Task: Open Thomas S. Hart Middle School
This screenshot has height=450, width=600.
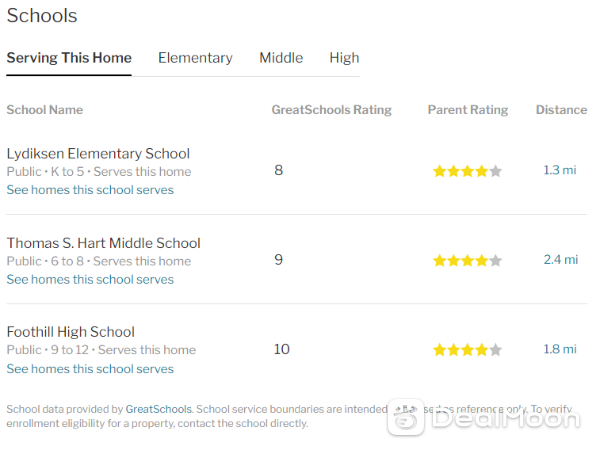Action: pyautogui.click(x=104, y=243)
